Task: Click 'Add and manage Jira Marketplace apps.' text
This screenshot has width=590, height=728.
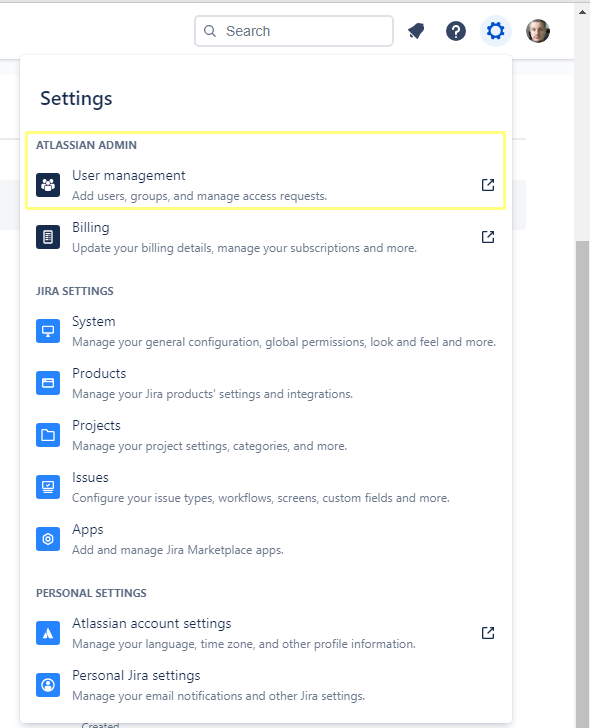Action: coord(178,550)
